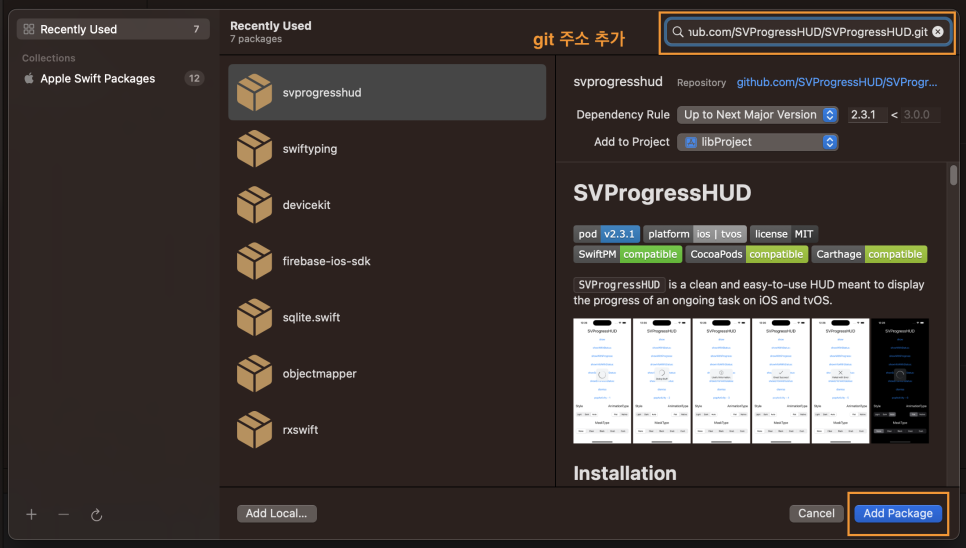The width and height of the screenshot is (966, 548).
Task: Click the pod v2.3.1 badge
Action: coord(606,234)
